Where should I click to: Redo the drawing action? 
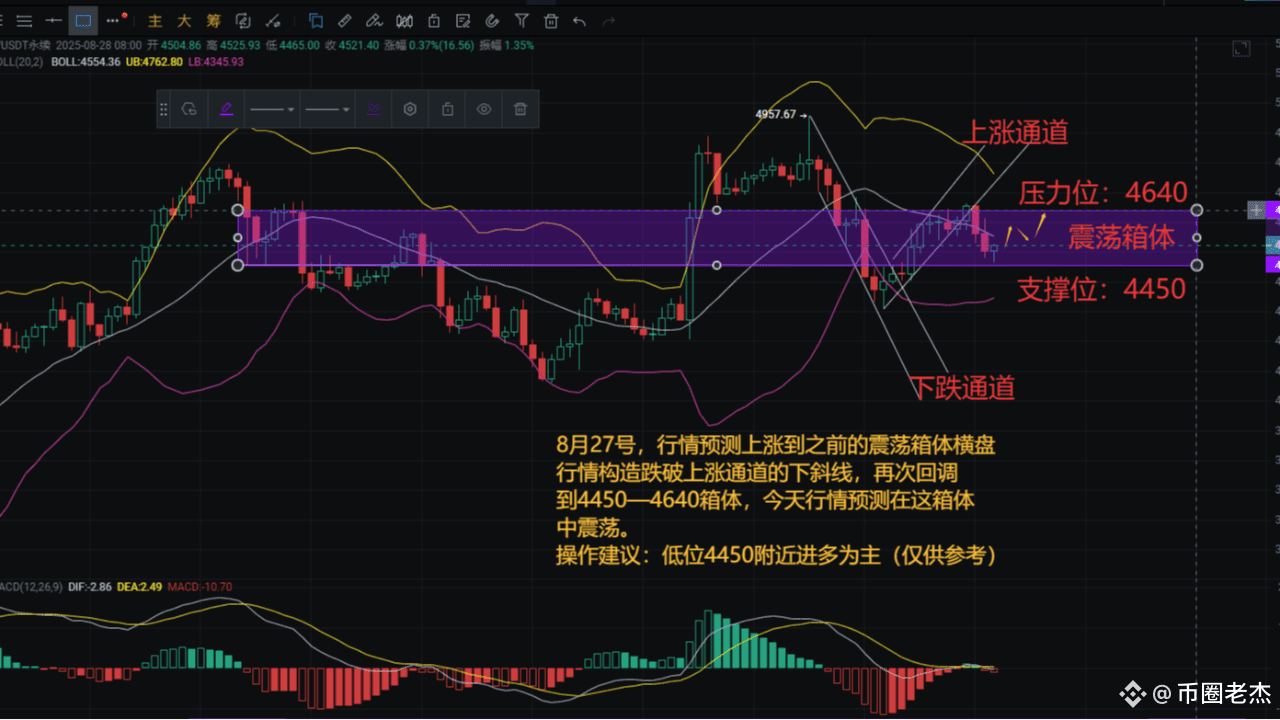pyautogui.click(x=608, y=20)
